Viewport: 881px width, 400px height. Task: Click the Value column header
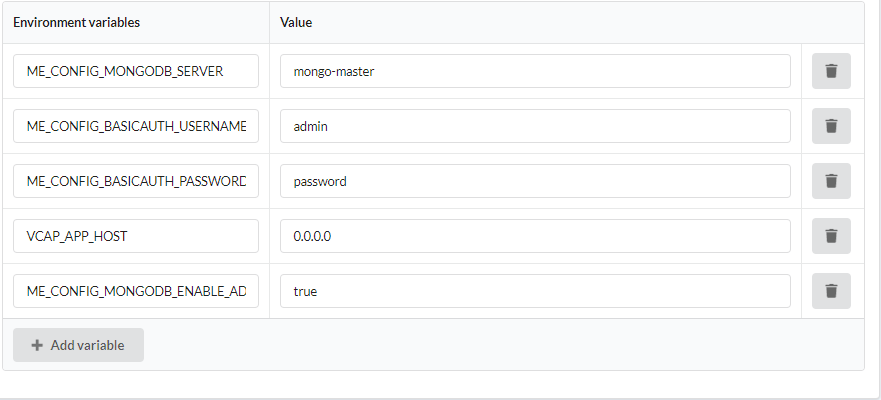(x=296, y=22)
